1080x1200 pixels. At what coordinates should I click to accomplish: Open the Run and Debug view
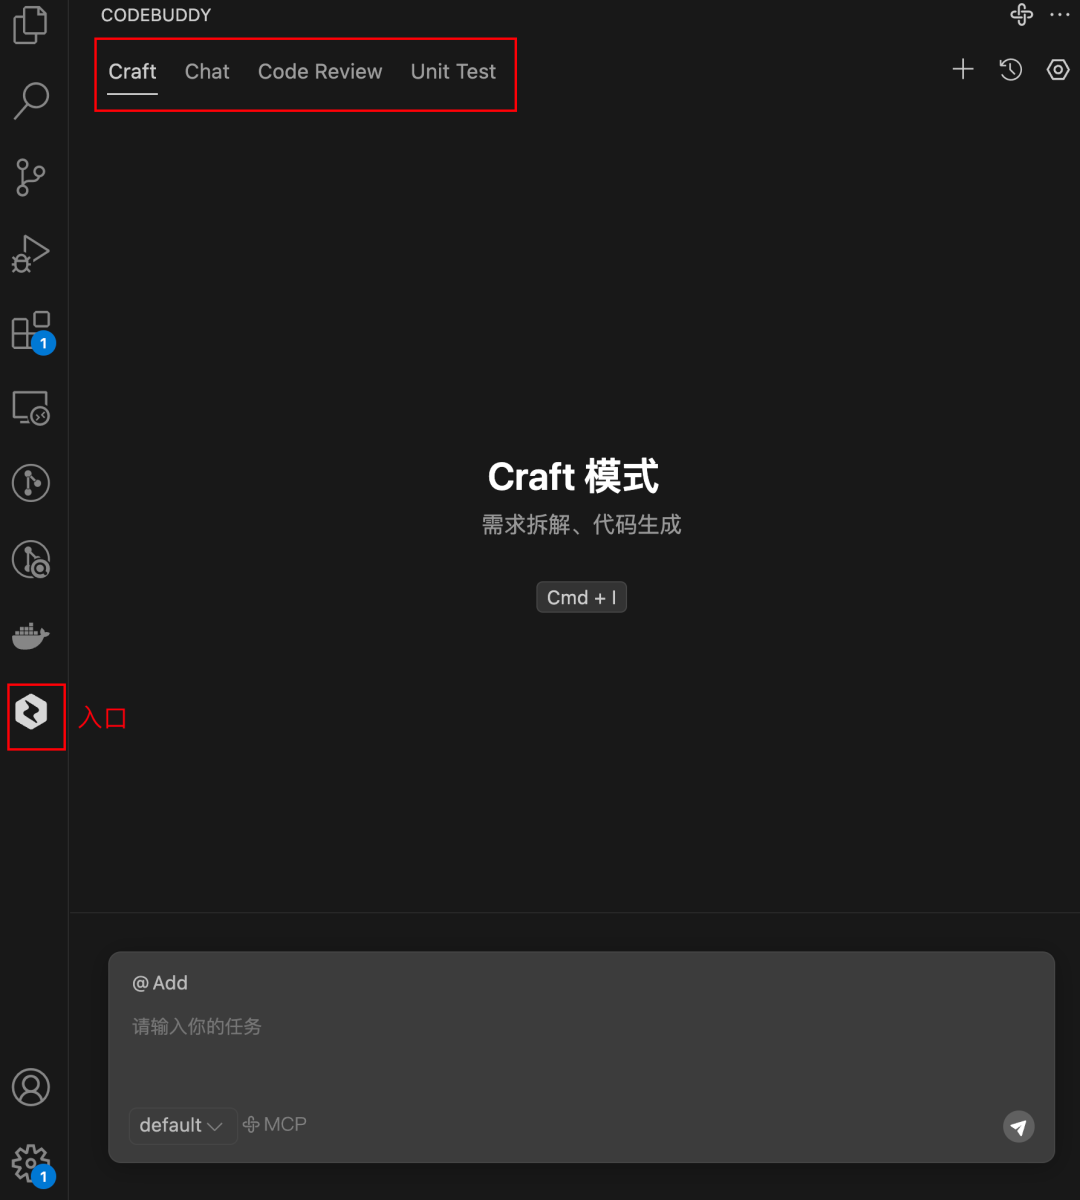click(31, 254)
